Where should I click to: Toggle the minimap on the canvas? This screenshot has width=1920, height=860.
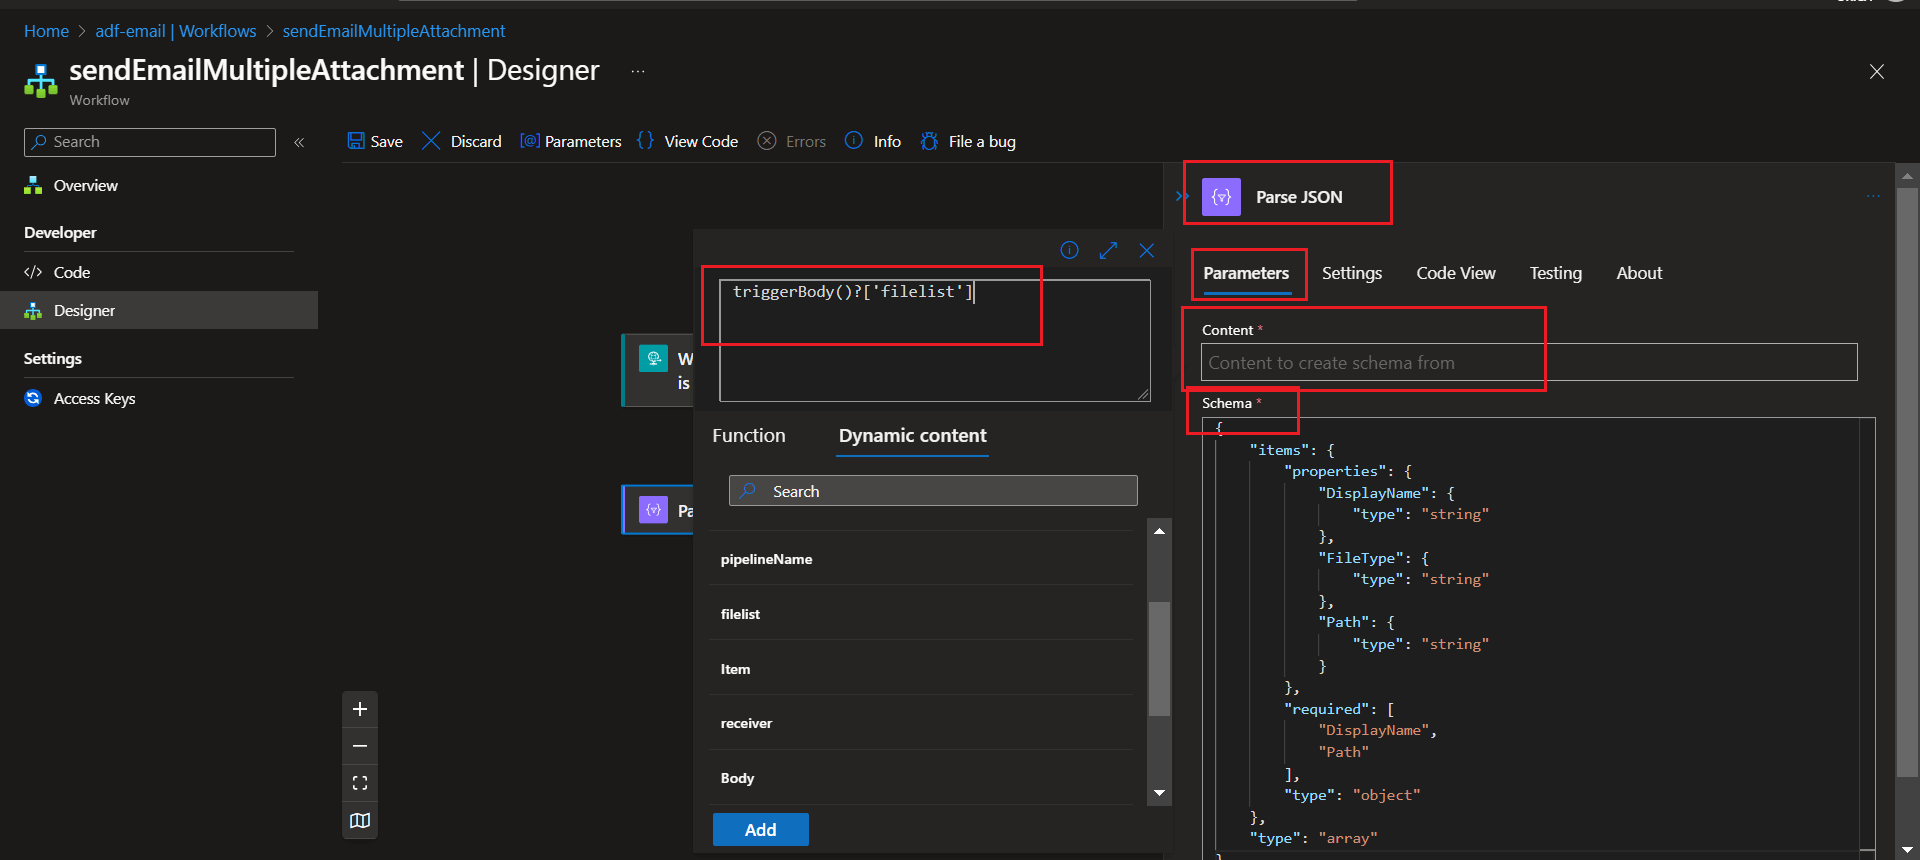[x=360, y=821]
